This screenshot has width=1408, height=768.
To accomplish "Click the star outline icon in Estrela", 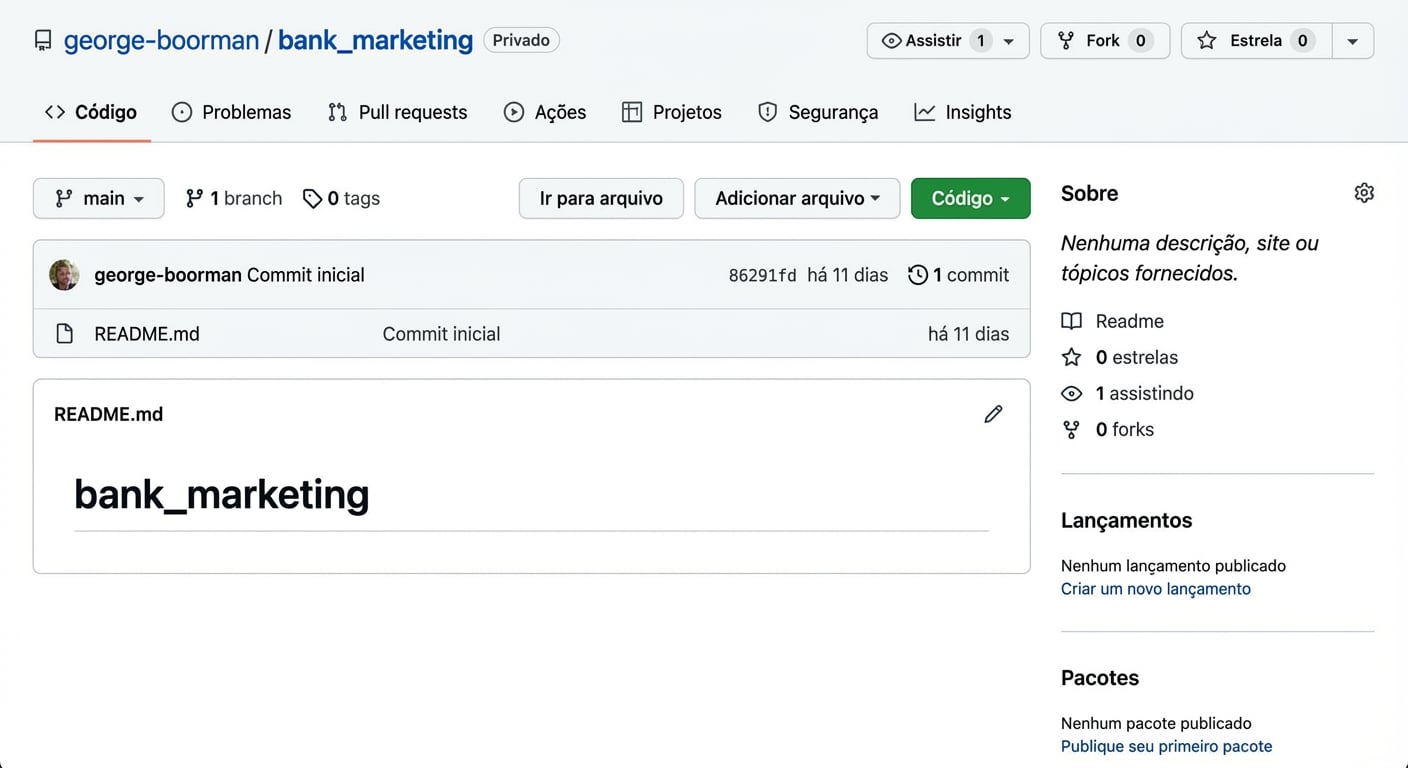I will pos(1207,41).
